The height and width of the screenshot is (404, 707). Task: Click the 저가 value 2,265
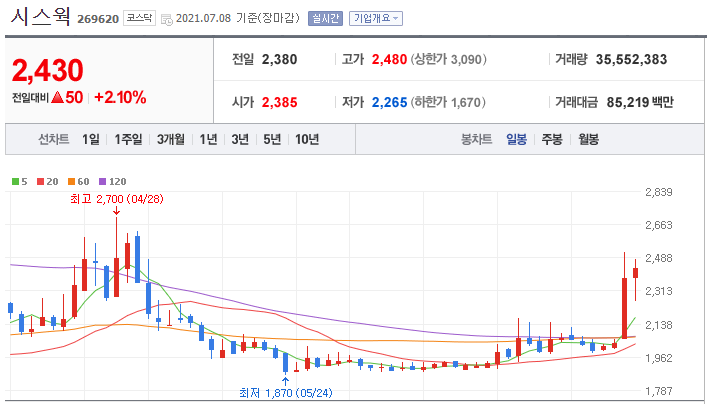click(x=390, y=103)
